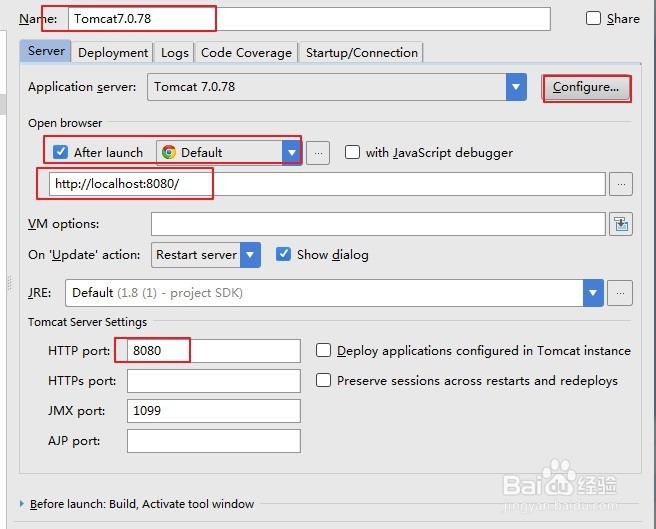Click the empty AJP port field
This screenshot has width=656, height=529.
pos(214,441)
